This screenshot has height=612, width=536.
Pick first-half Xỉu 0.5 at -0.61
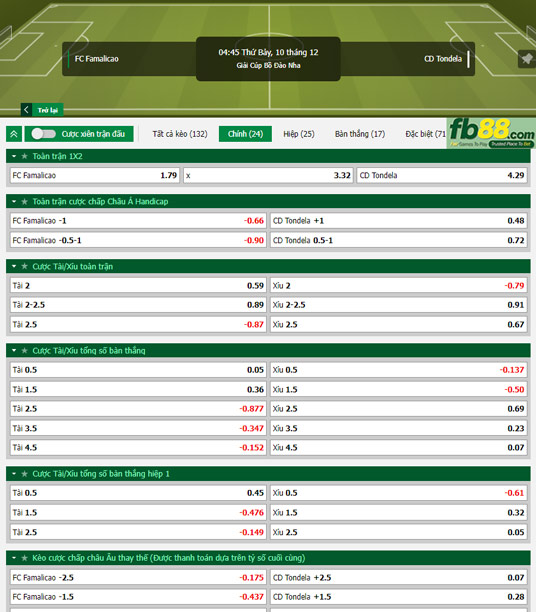(398, 493)
